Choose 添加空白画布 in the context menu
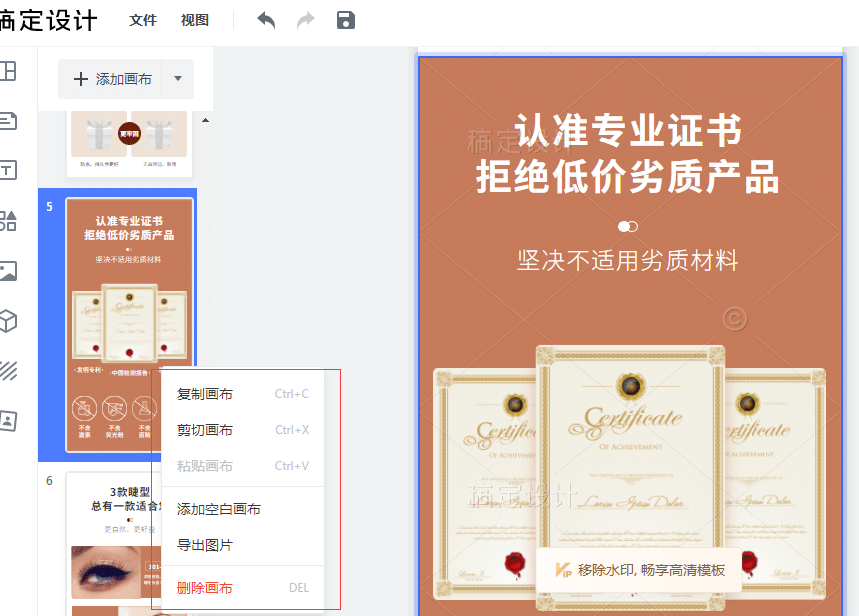The image size is (859, 616). [x=243, y=509]
